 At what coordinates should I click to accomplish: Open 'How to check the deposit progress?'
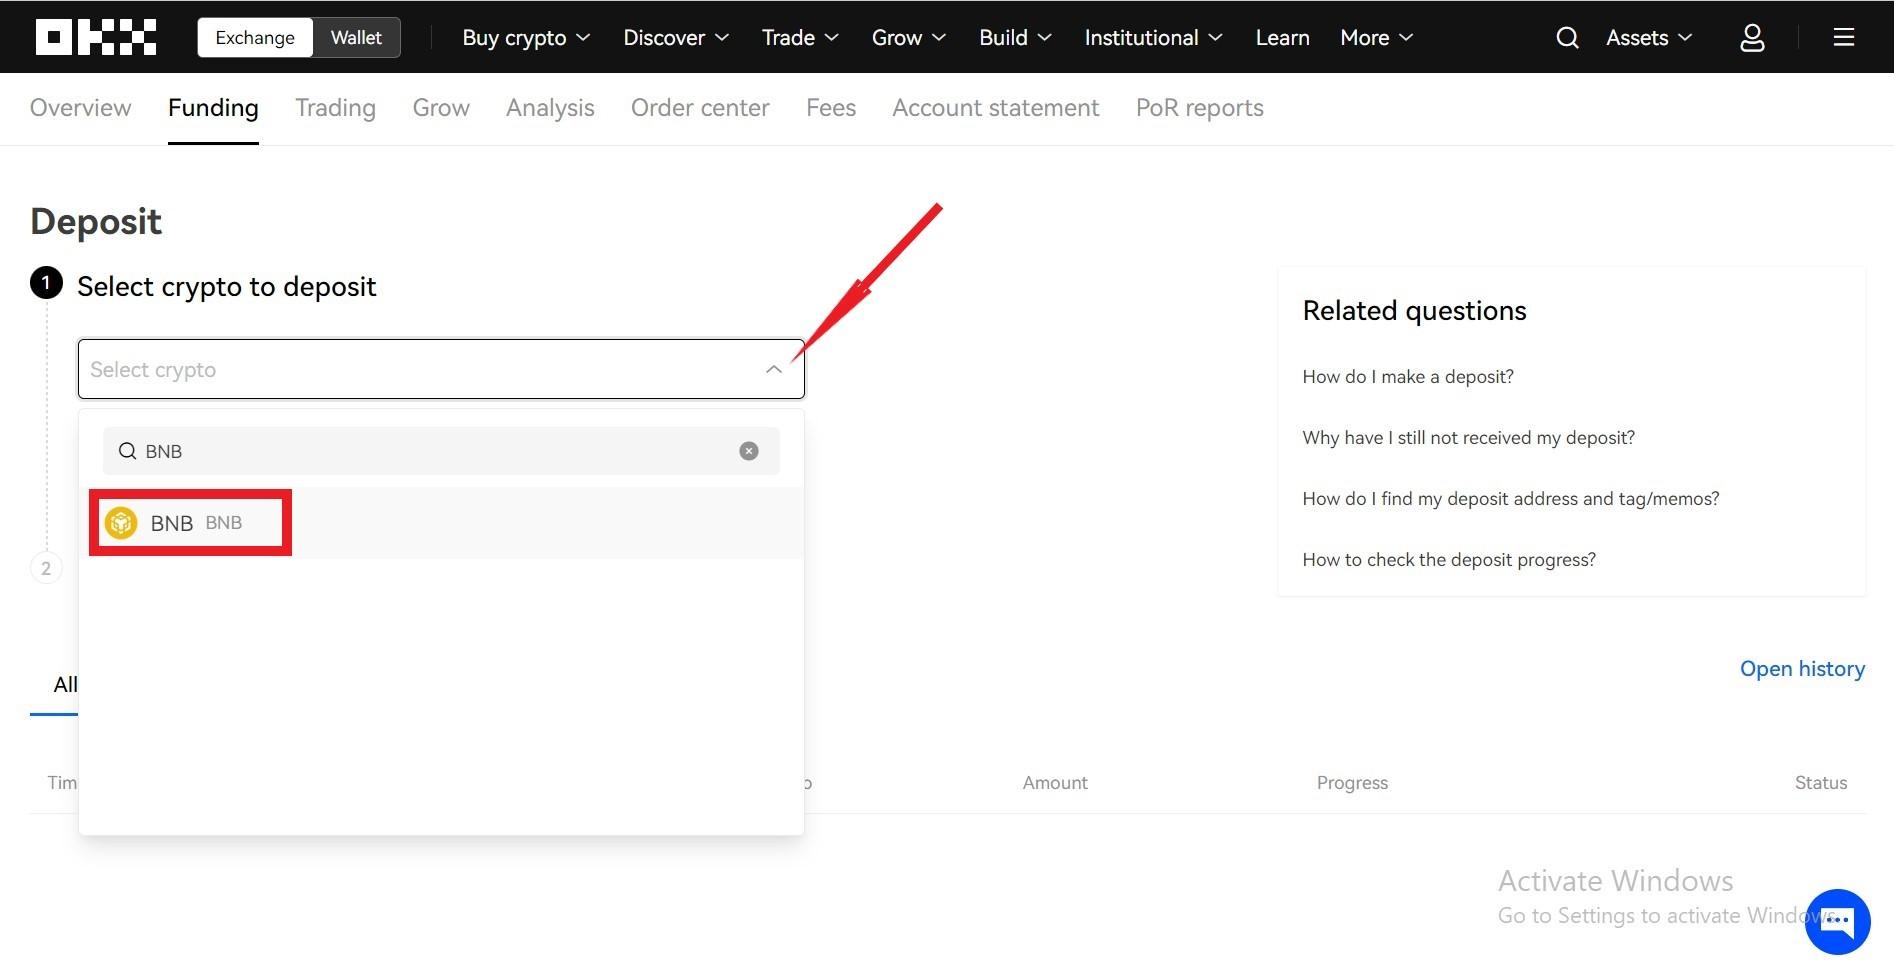(x=1449, y=560)
